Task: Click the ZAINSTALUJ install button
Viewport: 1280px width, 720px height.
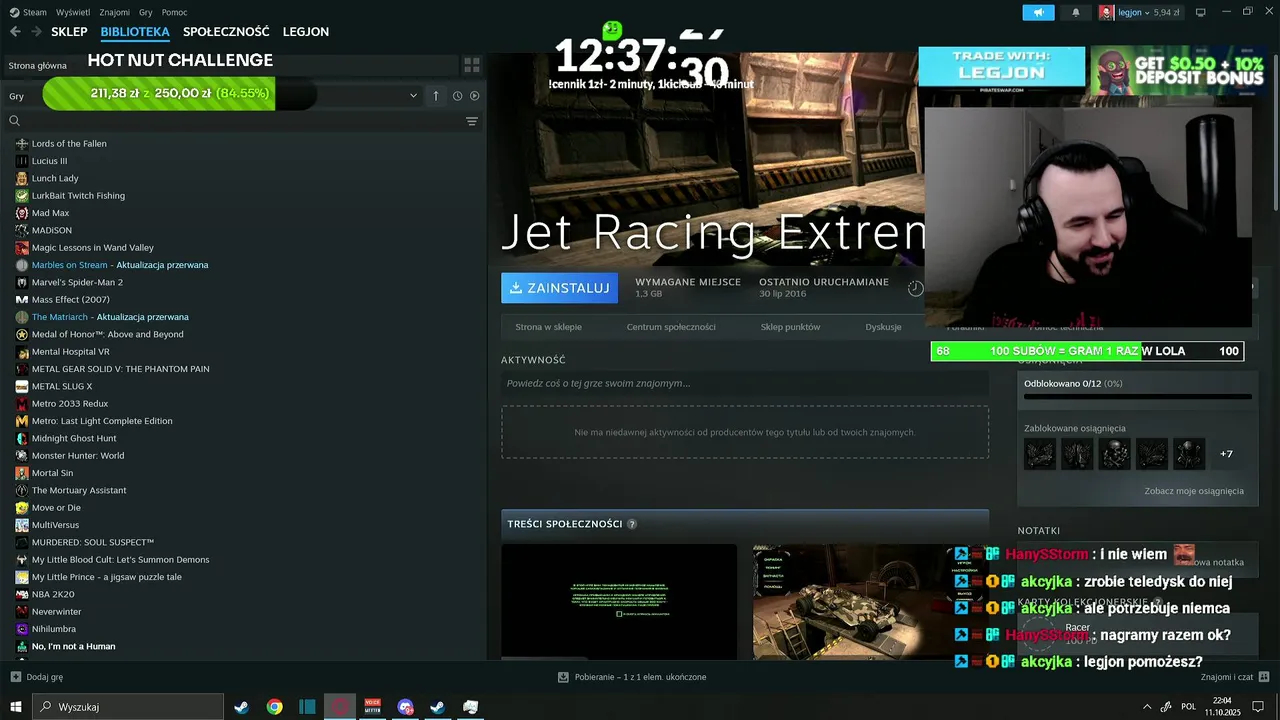Action: click(x=559, y=288)
